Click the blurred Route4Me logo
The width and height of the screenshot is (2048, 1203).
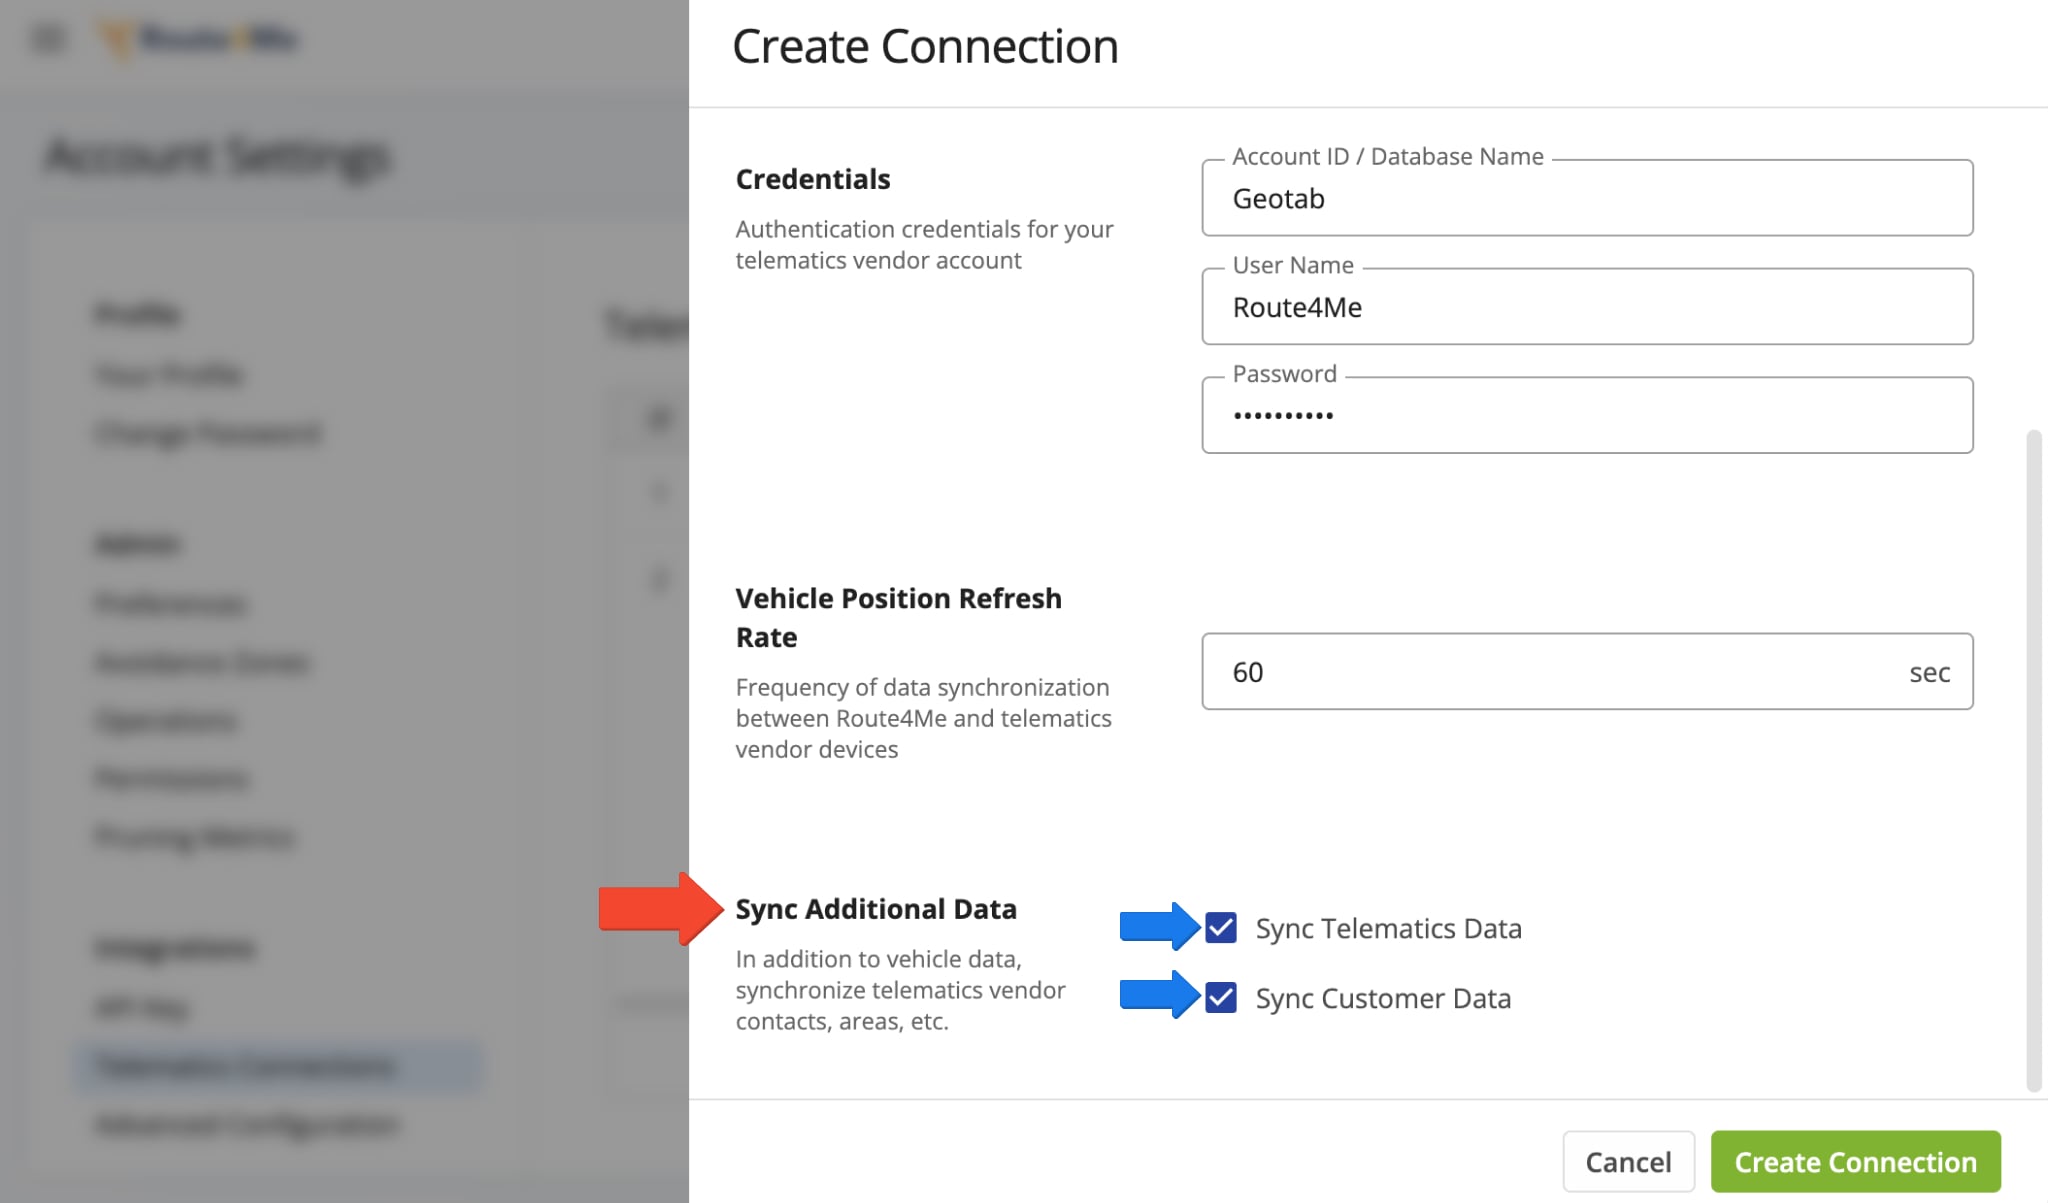point(200,39)
